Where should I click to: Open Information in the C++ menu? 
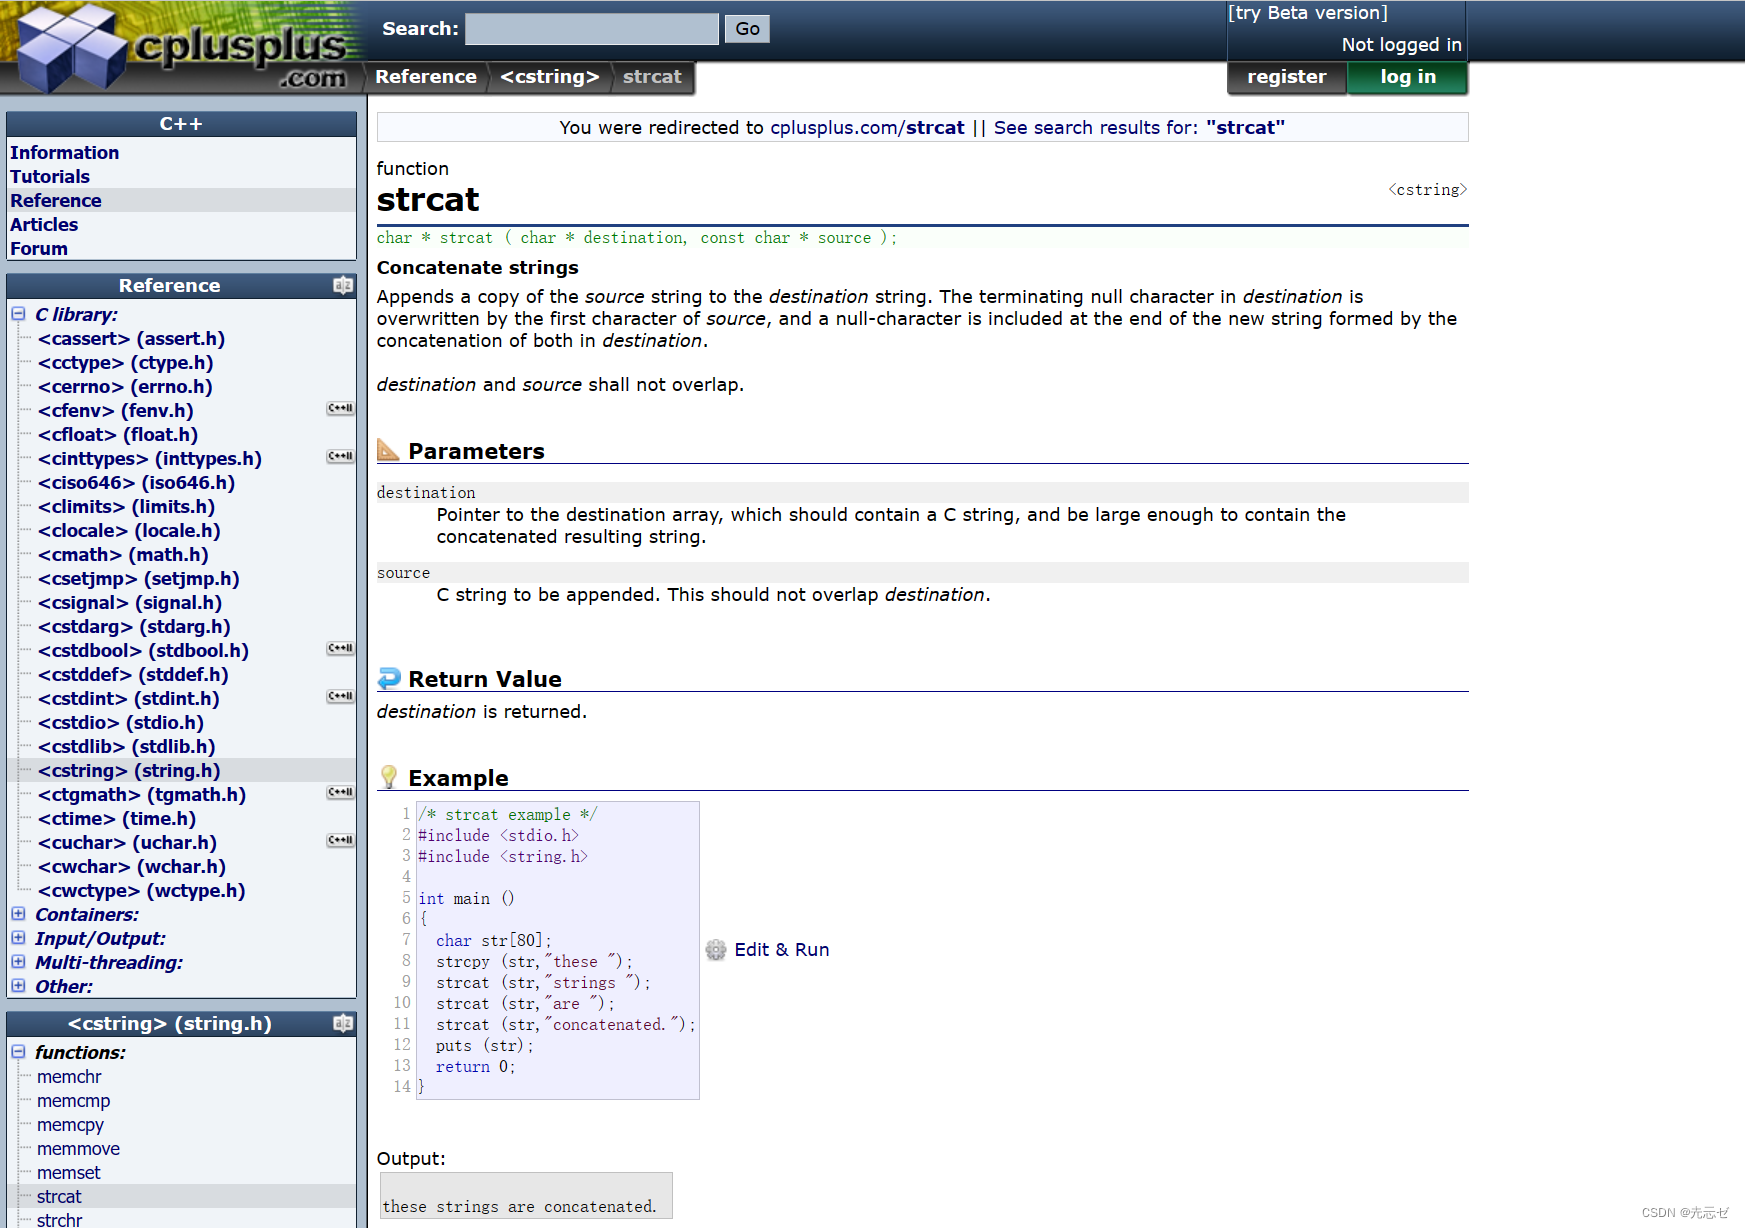point(64,153)
